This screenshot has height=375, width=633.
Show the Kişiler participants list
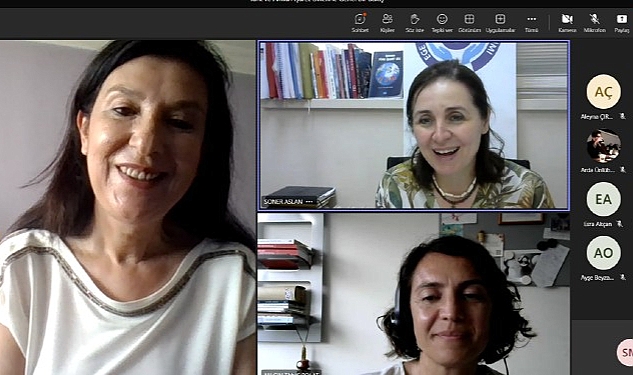(x=387, y=23)
